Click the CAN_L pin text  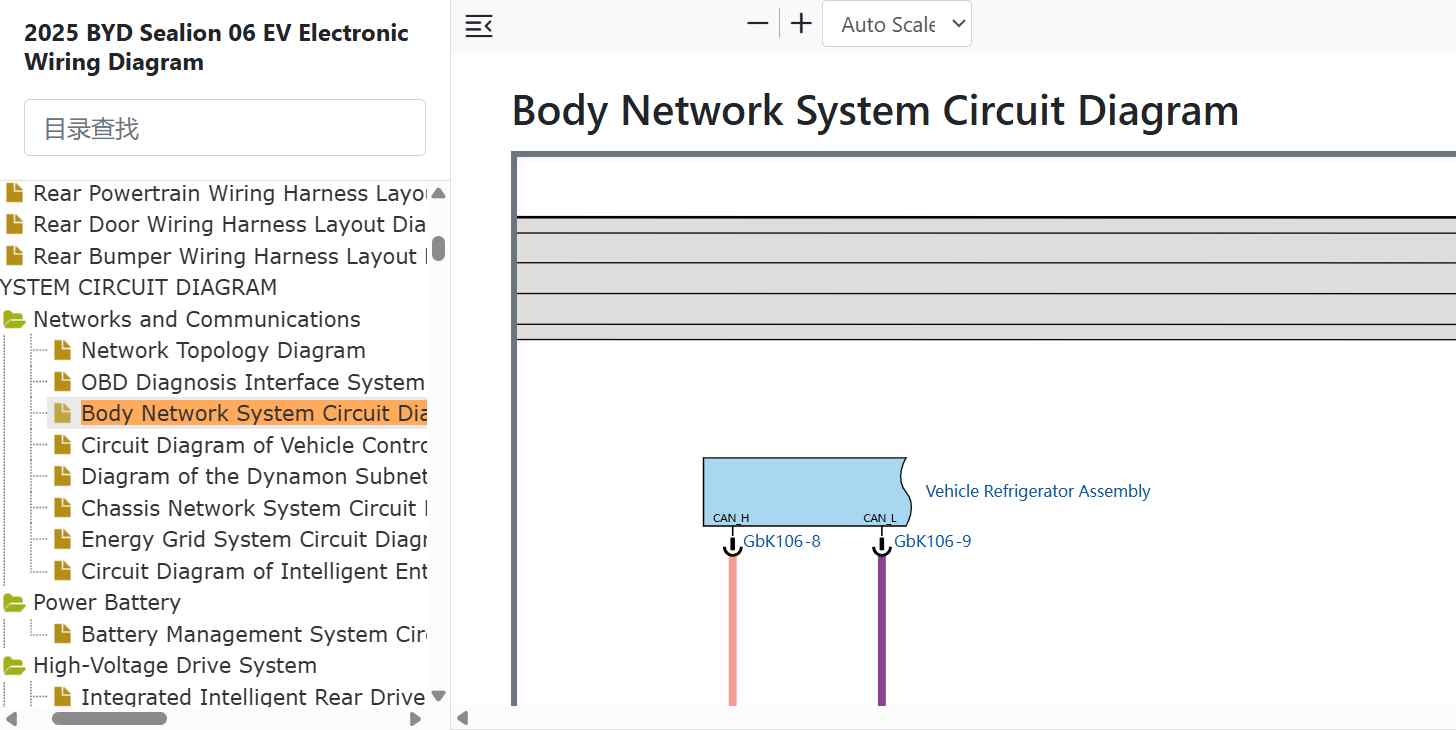[880, 518]
